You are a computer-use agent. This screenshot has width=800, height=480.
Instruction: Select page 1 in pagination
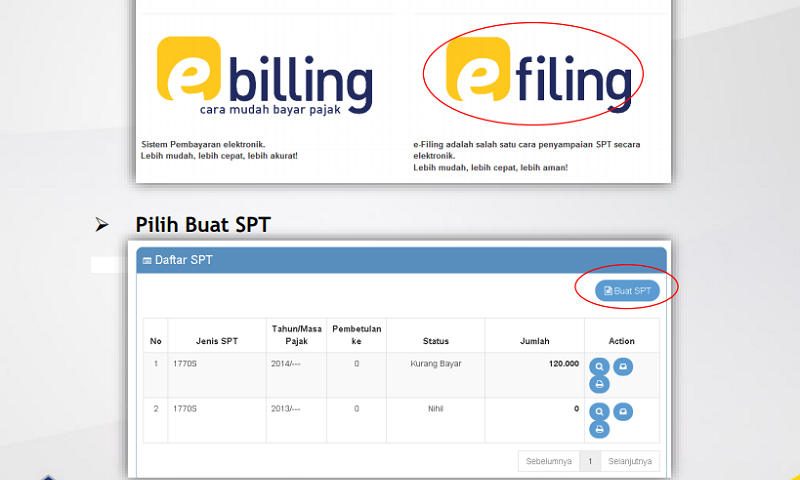591,461
